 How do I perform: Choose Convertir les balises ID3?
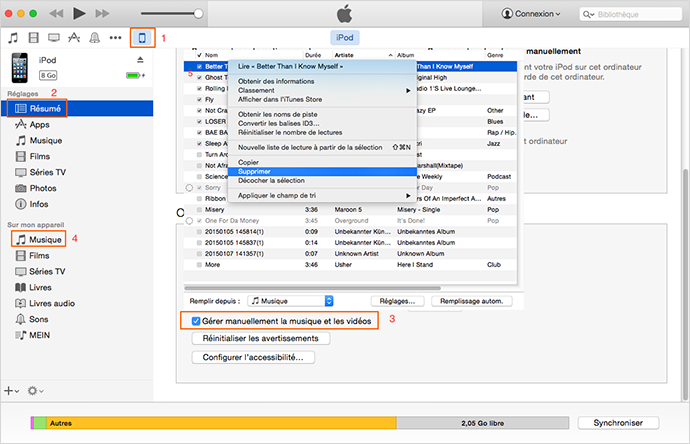(322, 123)
